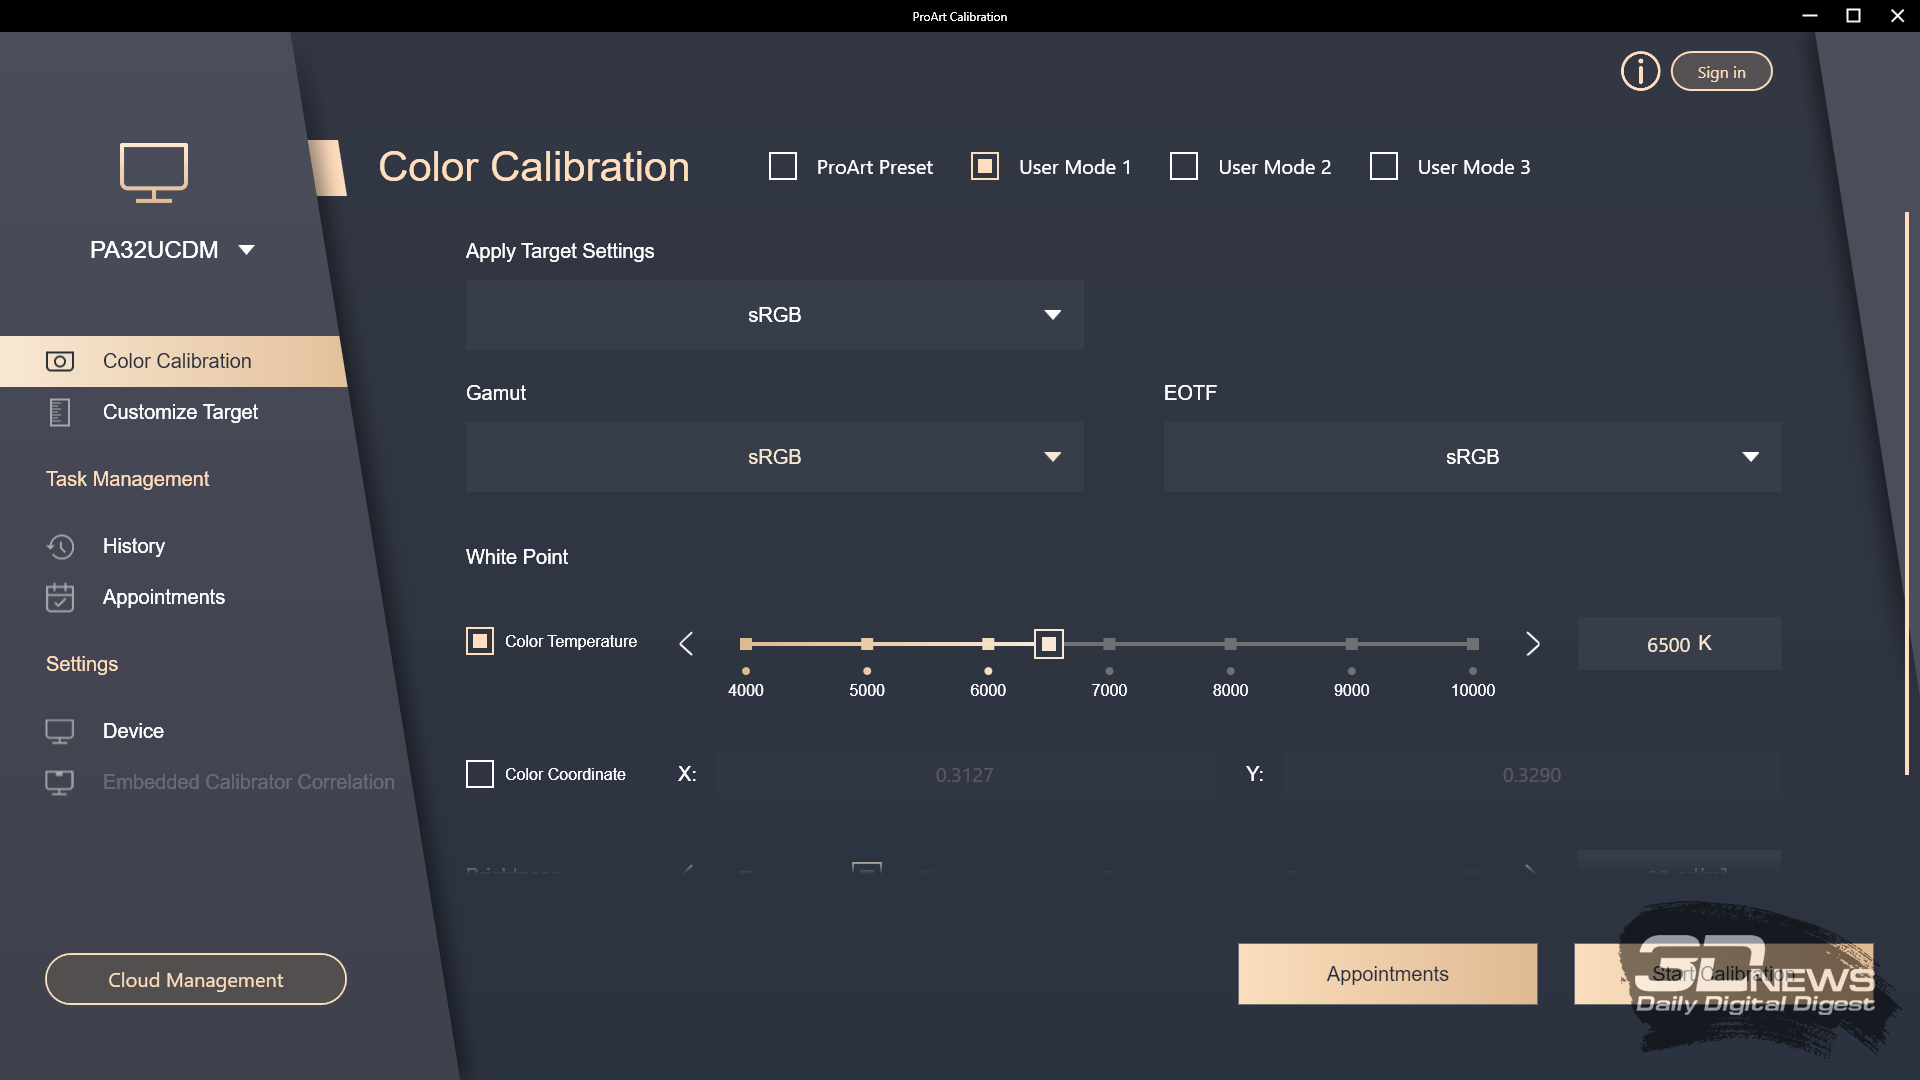The height and width of the screenshot is (1080, 1920).
Task: Click the vertical scrollbar on the right
Action: 1907,493
